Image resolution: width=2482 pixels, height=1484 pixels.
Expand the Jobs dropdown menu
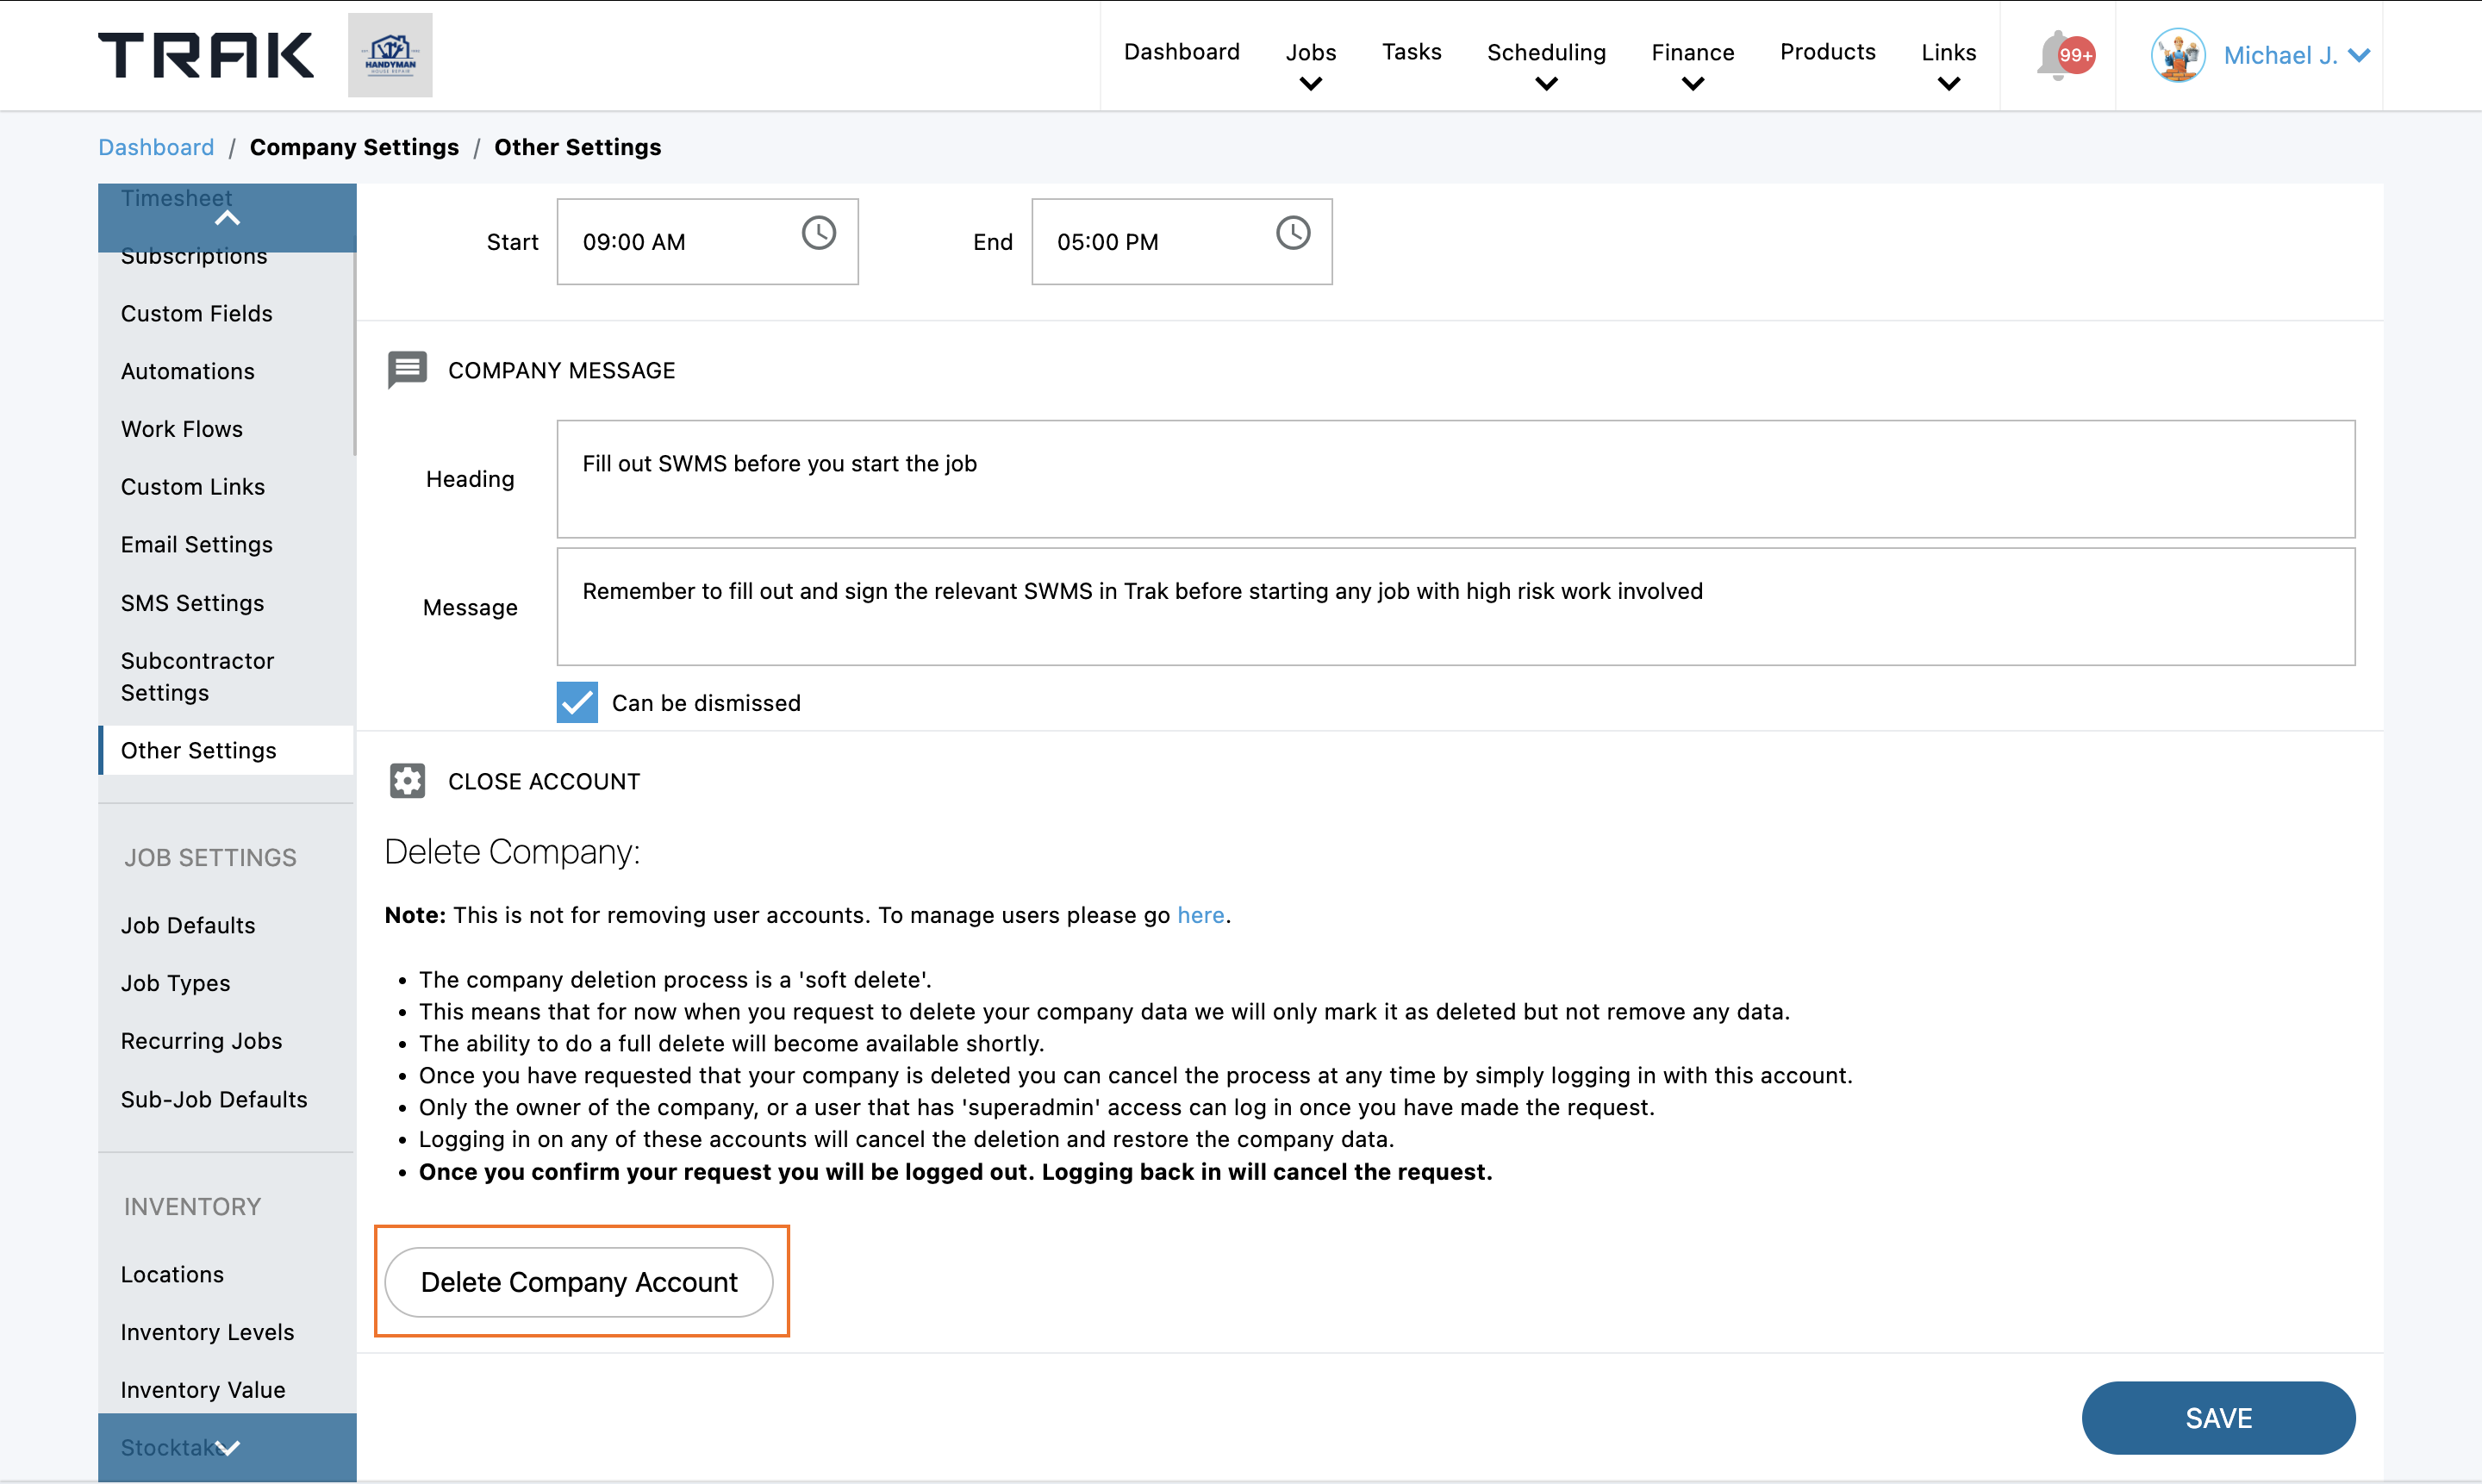pyautogui.click(x=1310, y=65)
